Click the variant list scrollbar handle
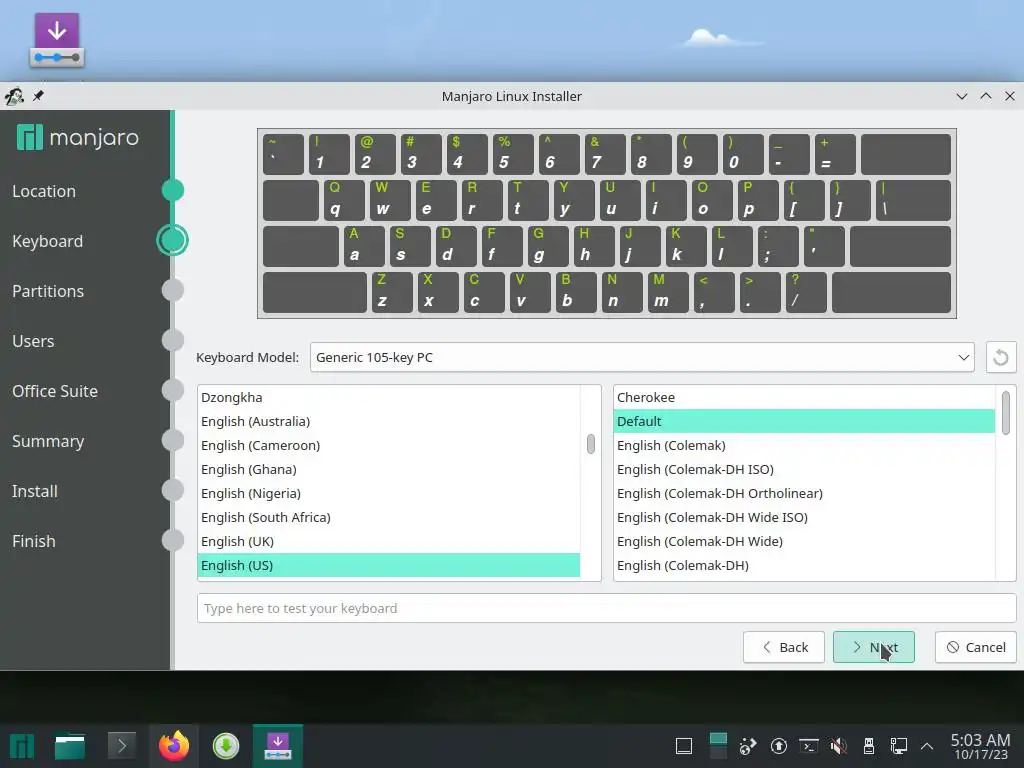The image size is (1024, 768). pos(1006,412)
